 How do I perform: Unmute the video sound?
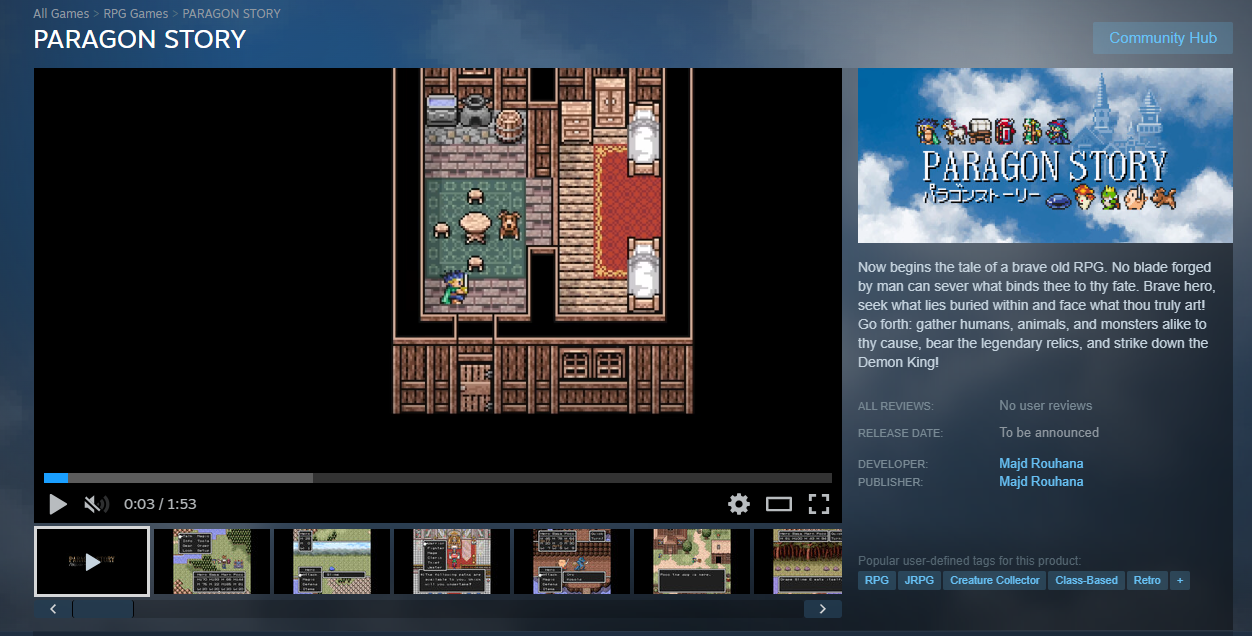(x=96, y=504)
